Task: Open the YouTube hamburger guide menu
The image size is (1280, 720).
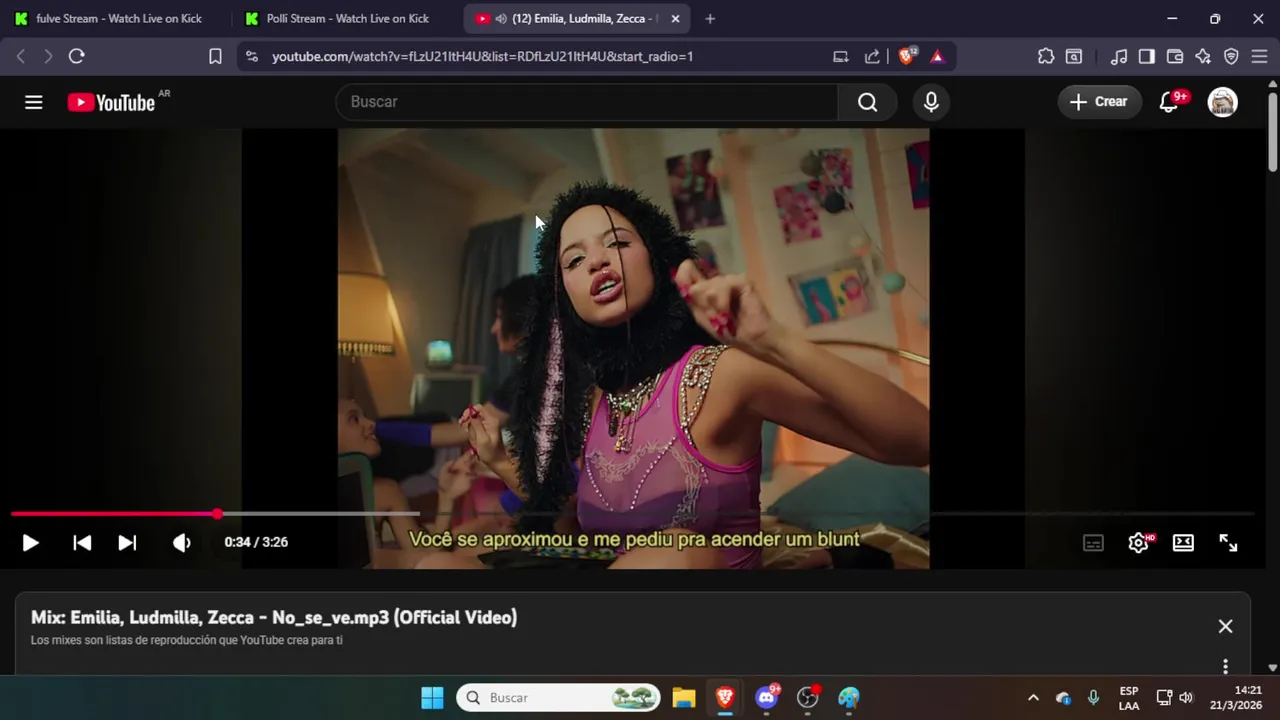Action: tap(34, 102)
